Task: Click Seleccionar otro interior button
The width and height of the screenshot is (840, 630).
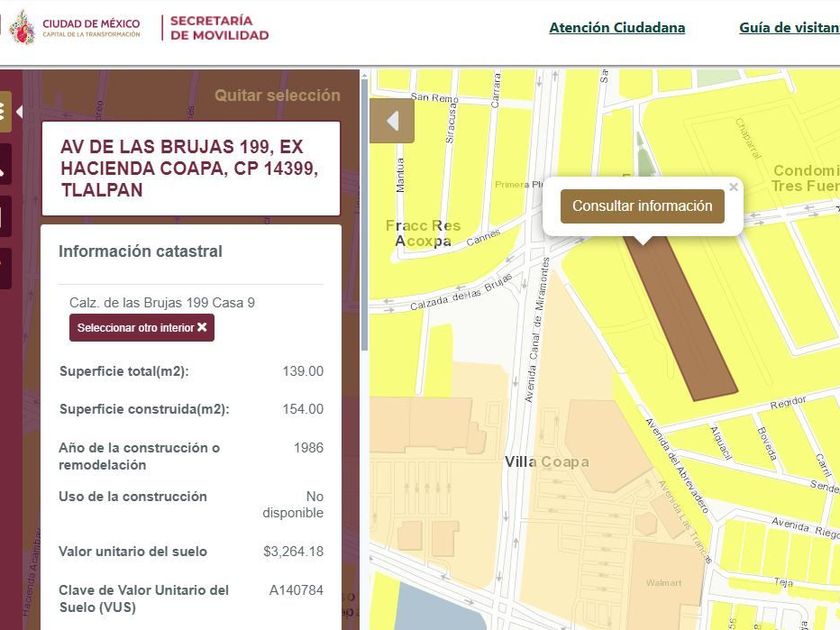Action: pyautogui.click(x=141, y=327)
